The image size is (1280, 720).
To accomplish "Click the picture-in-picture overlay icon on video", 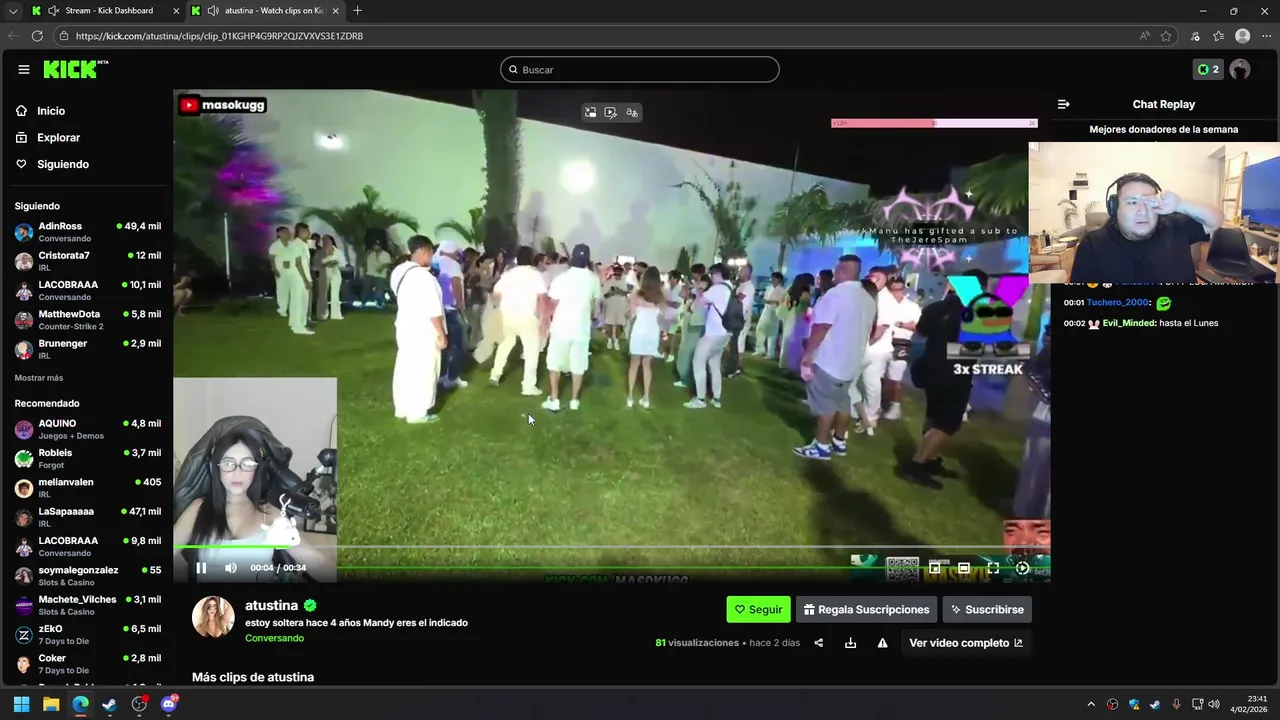I will tap(590, 113).
